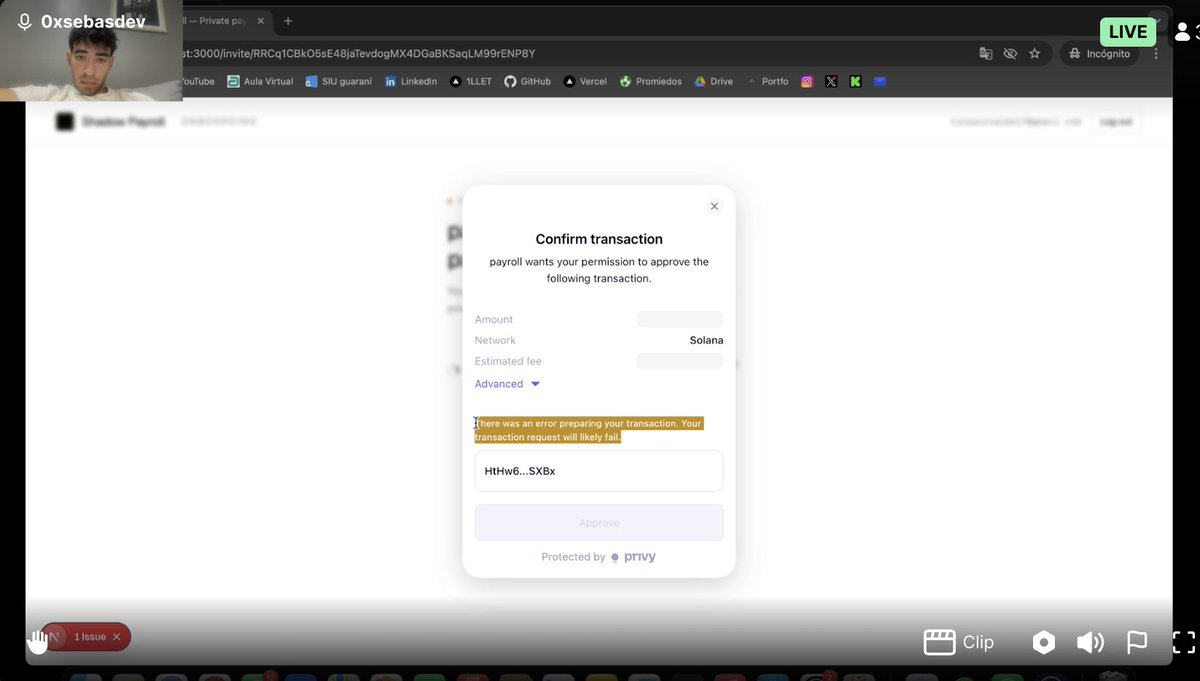
Task: Click the Incógnito profile chip
Action: (x=1099, y=53)
